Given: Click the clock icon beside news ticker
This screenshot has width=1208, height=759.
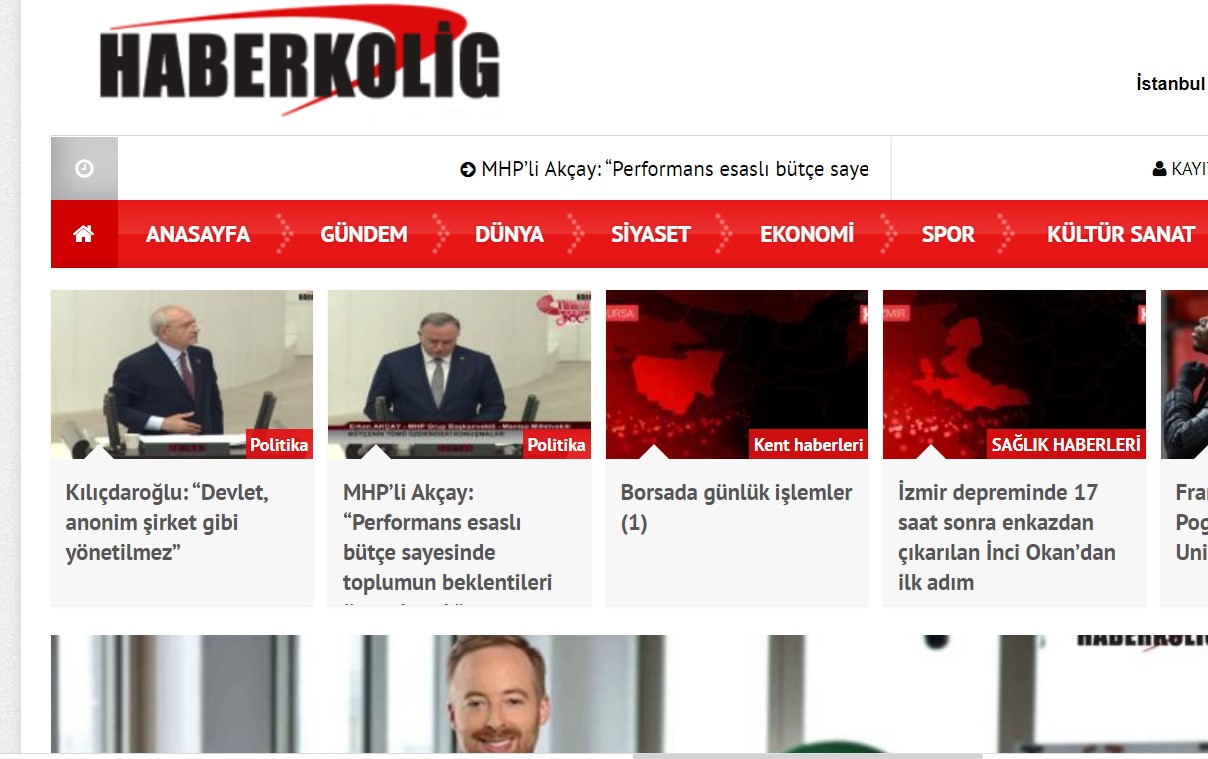Looking at the screenshot, I should pos(84,169).
